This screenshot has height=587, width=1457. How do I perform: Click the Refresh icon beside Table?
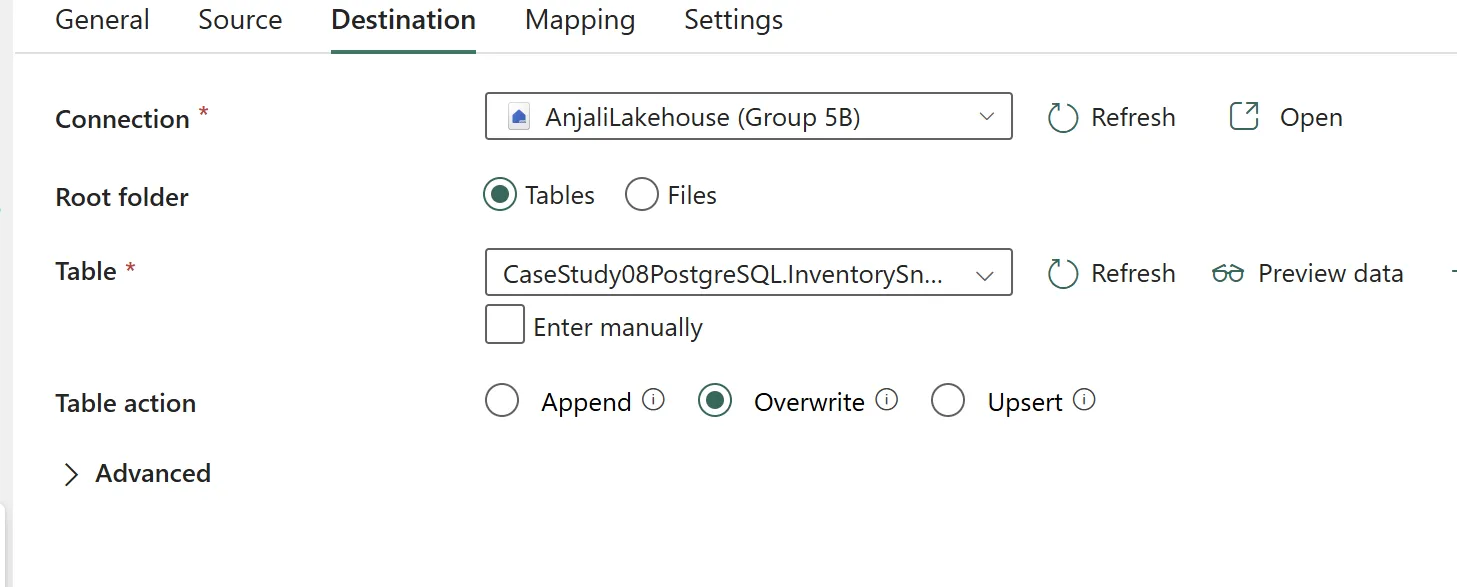[1062, 274]
